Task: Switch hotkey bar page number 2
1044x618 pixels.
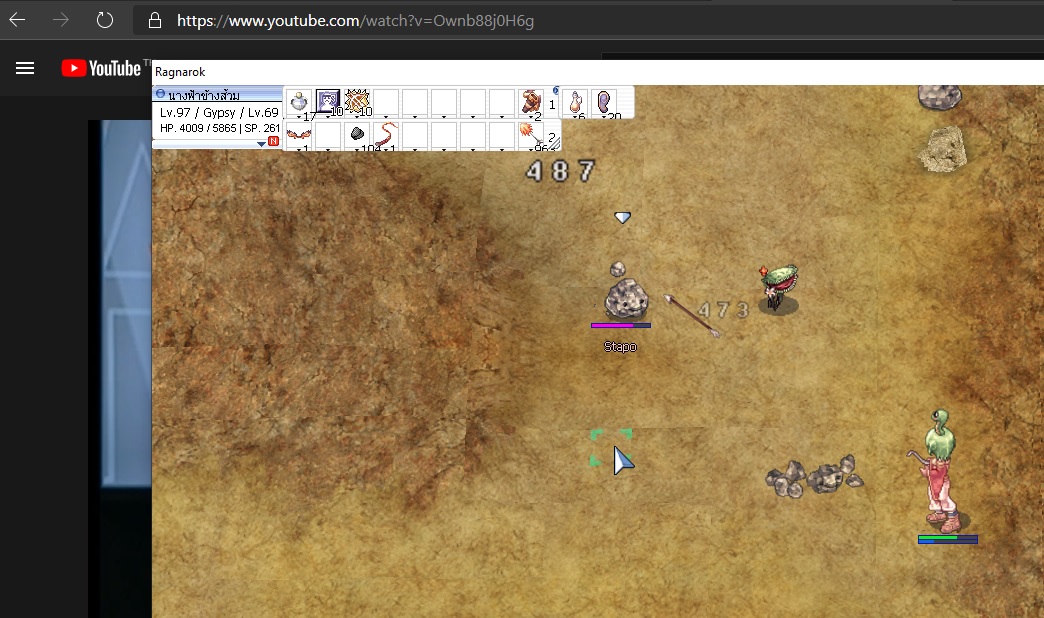Action: click(552, 137)
